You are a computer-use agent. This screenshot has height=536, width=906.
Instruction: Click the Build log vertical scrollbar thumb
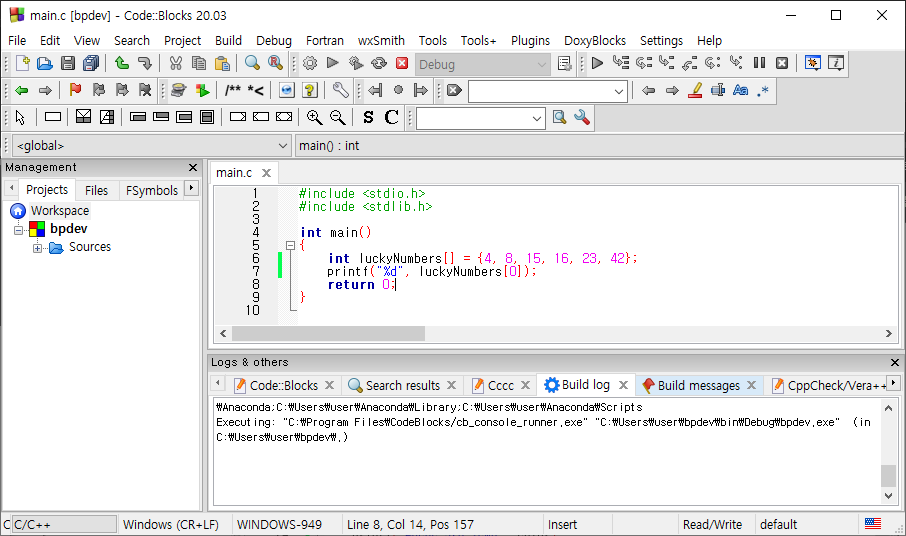pyautogui.click(x=888, y=476)
